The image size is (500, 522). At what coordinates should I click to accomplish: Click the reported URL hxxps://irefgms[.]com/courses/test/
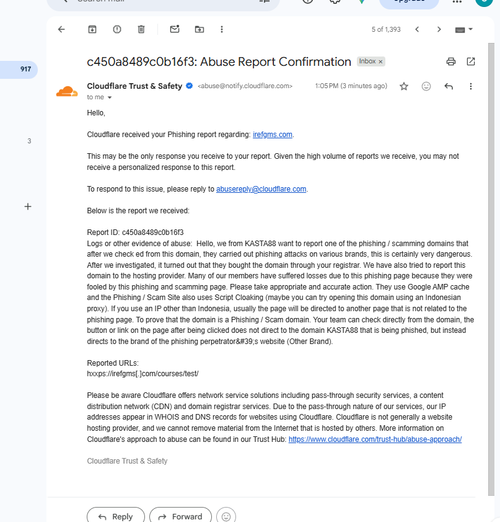(x=143, y=374)
